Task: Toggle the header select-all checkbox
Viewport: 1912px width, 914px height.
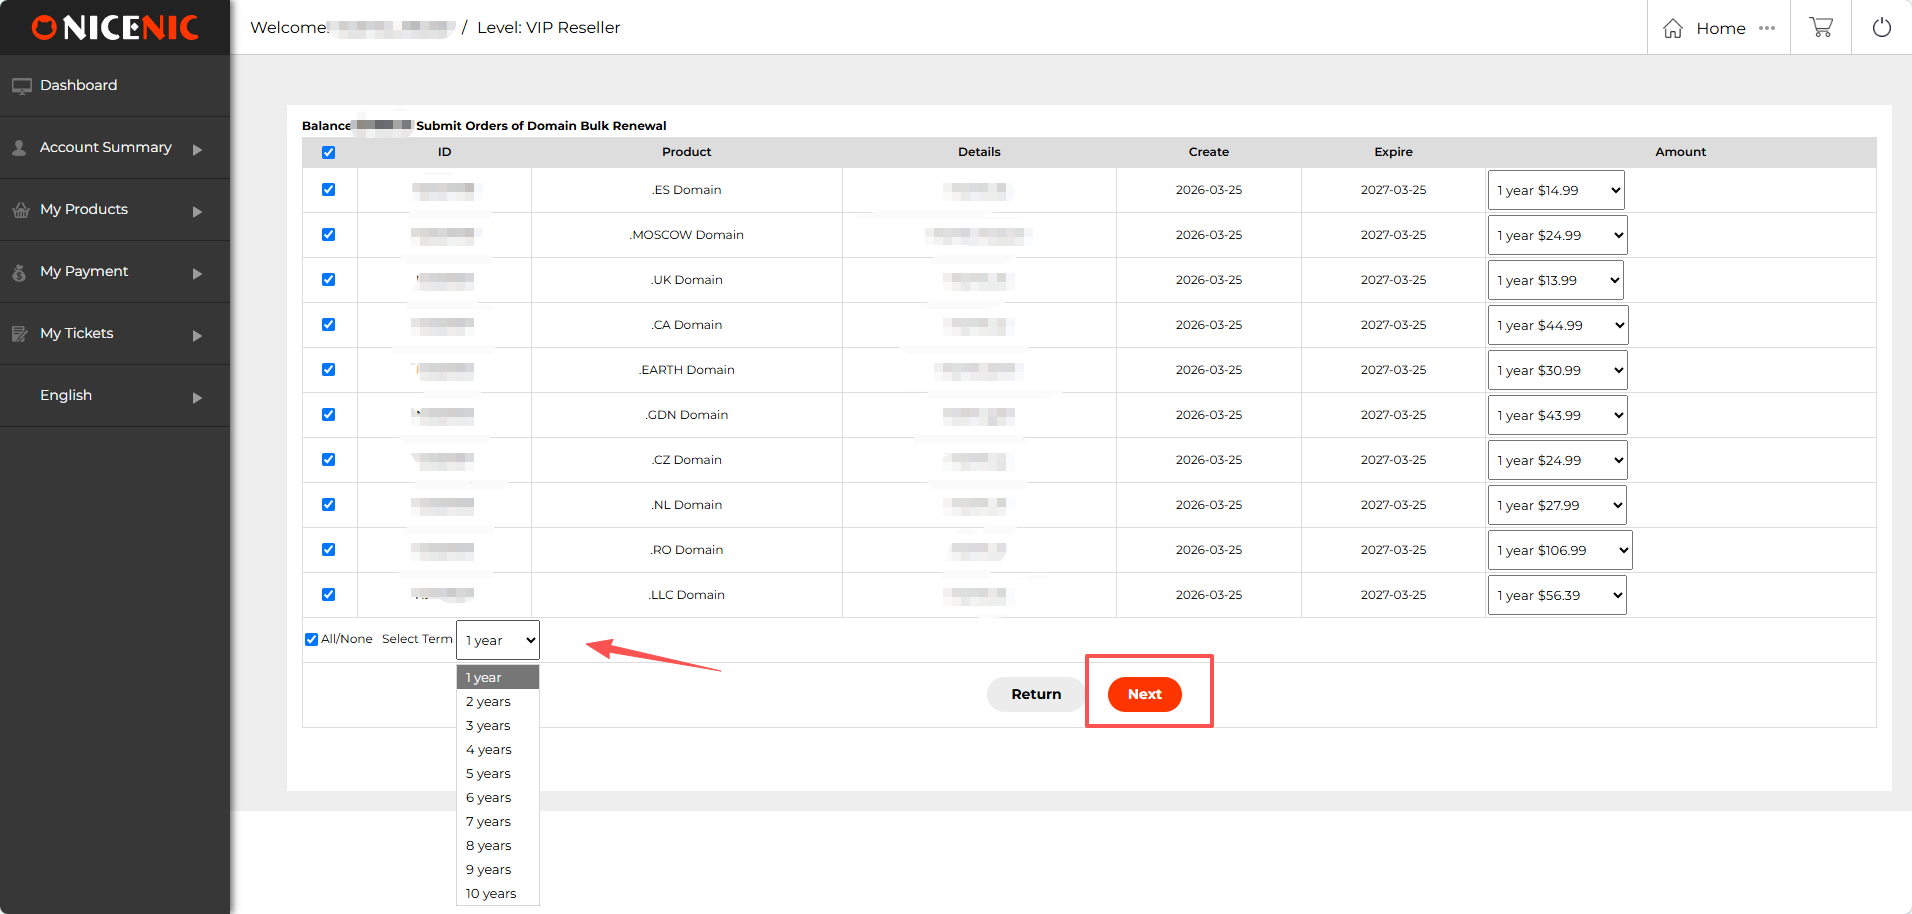Action: pos(328,153)
